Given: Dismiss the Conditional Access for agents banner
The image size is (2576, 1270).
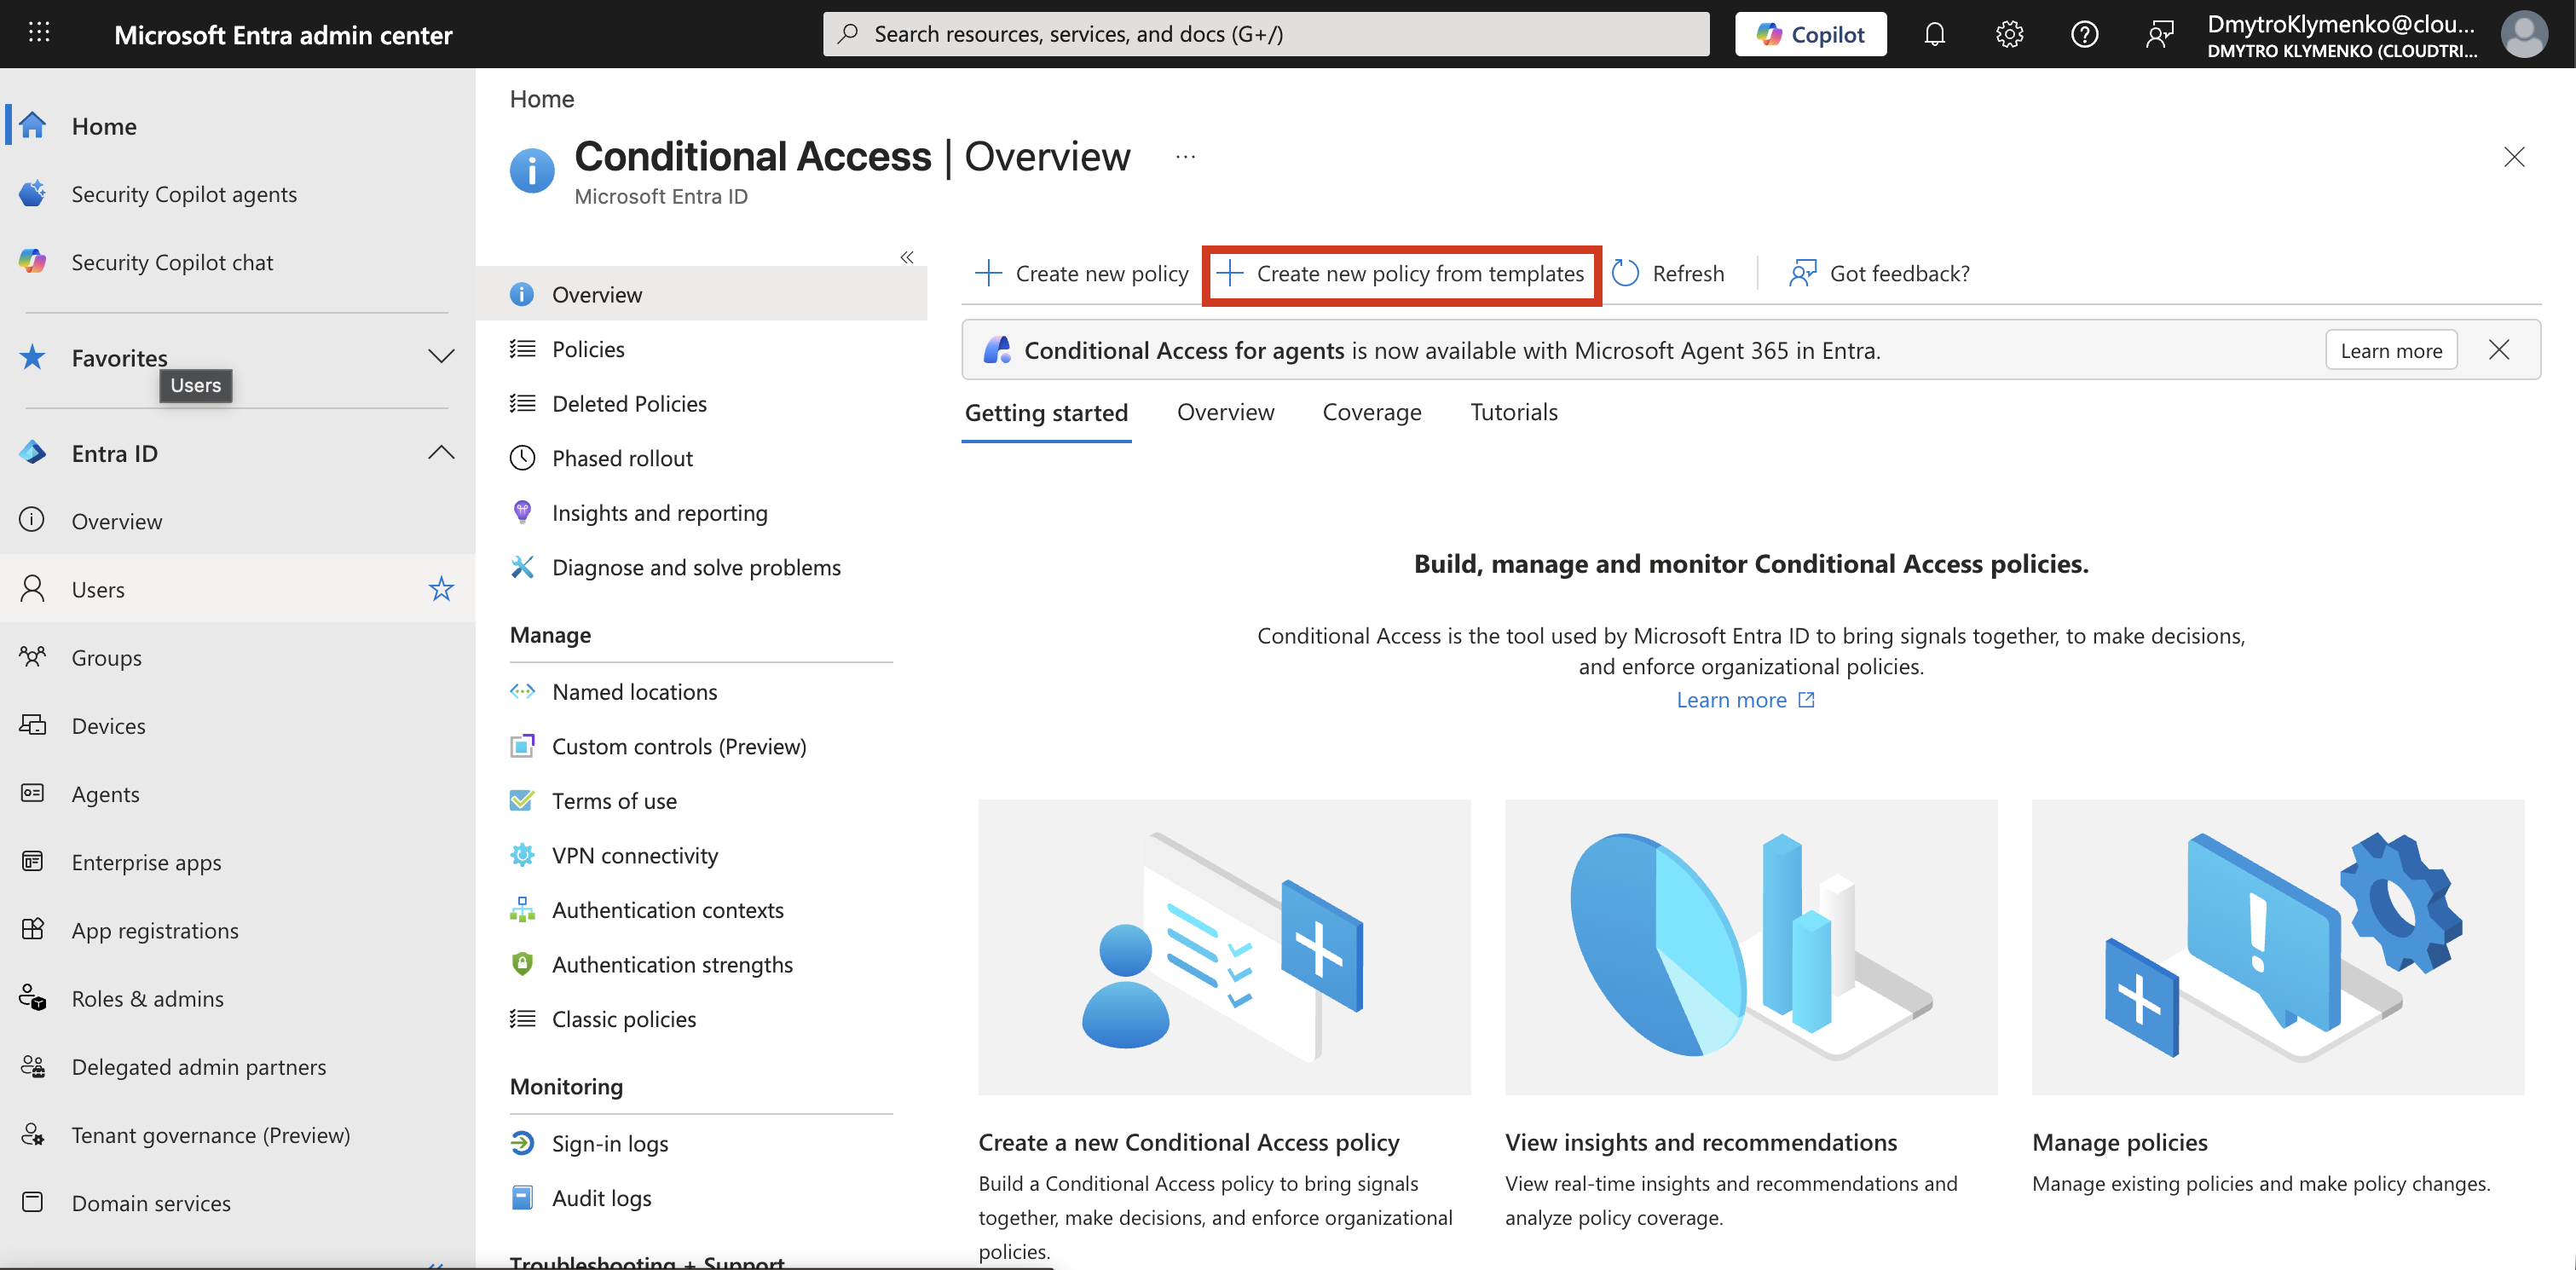Looking at the screenshot, I should tap(2498, 350).
